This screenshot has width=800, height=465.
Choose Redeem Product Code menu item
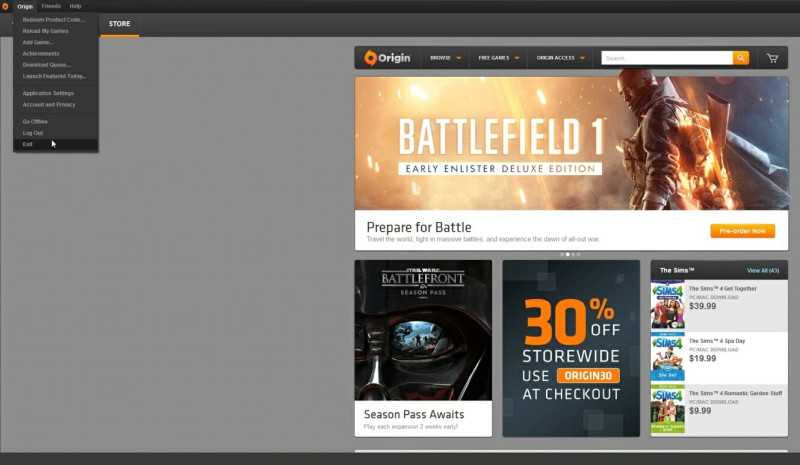pyautogui.click(x=56, y=19)
